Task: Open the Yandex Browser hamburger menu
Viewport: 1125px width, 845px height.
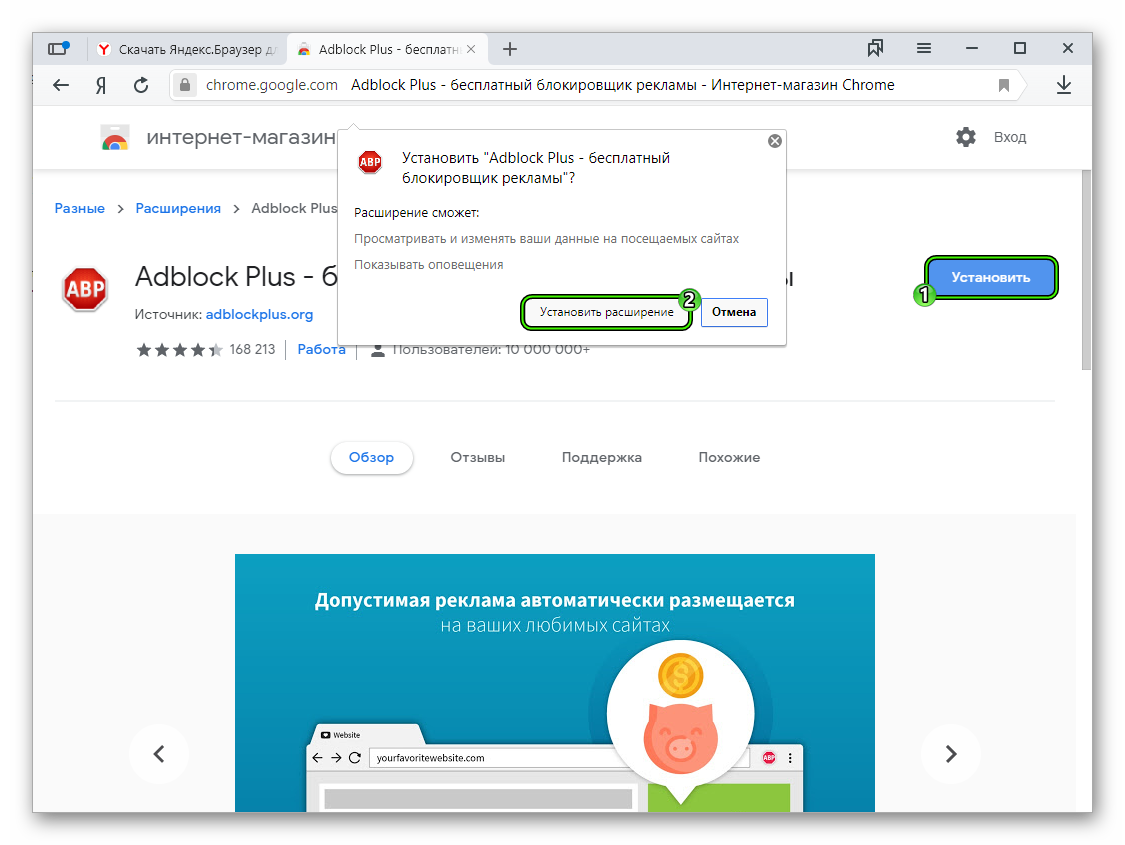Action: pos(923,48)
